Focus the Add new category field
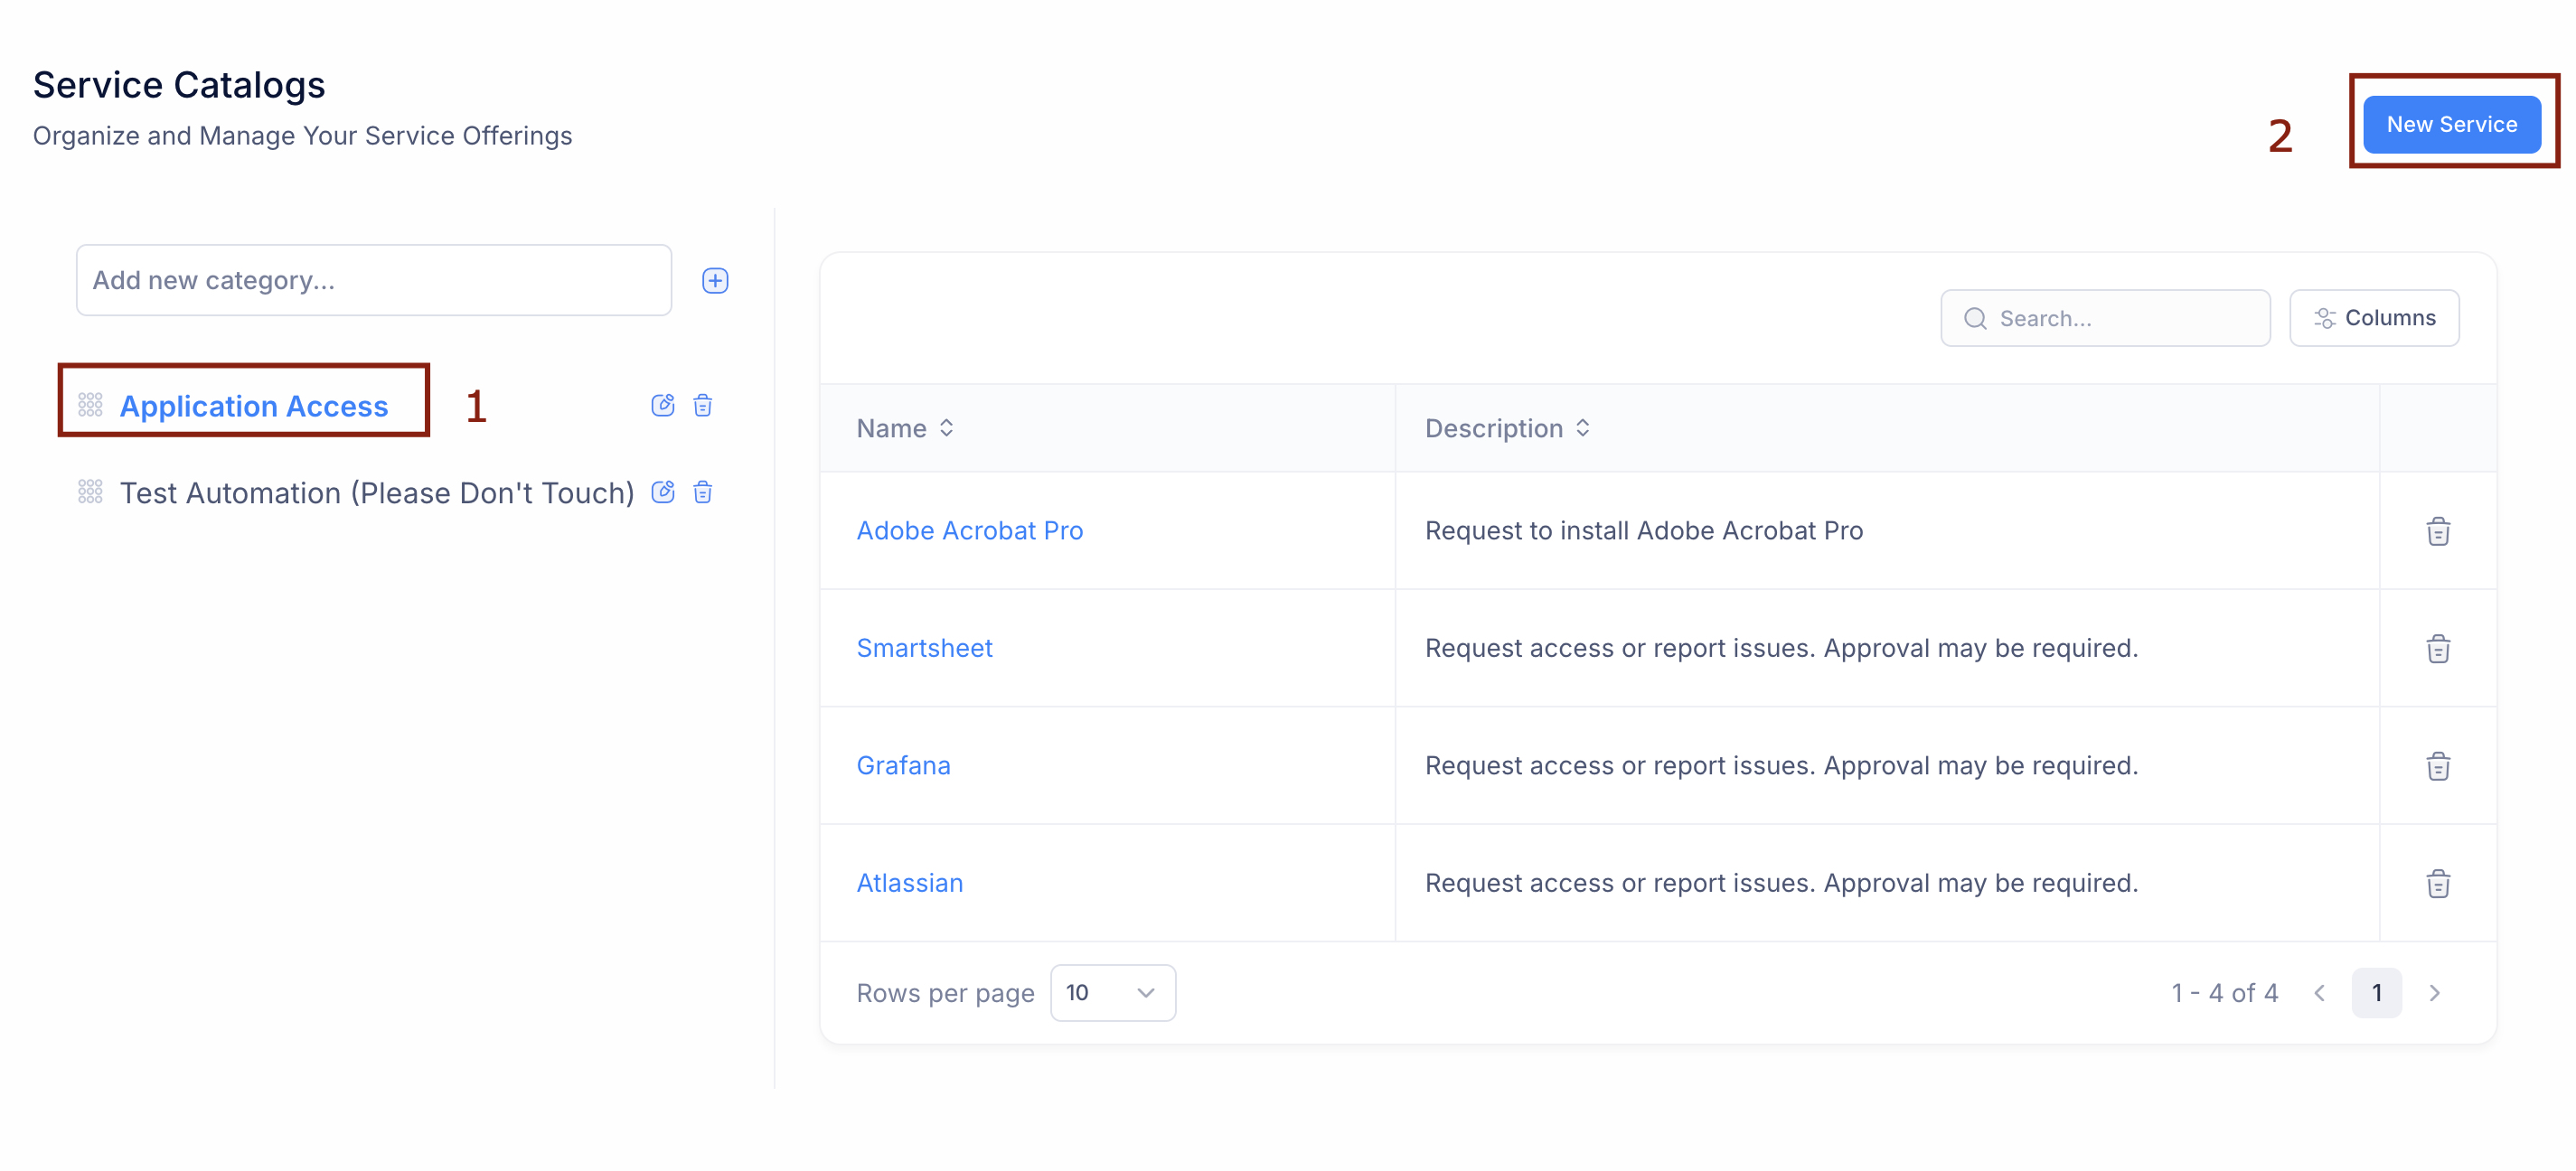The width and height of the screenshot is (2576, 1171). pos(373,281)
